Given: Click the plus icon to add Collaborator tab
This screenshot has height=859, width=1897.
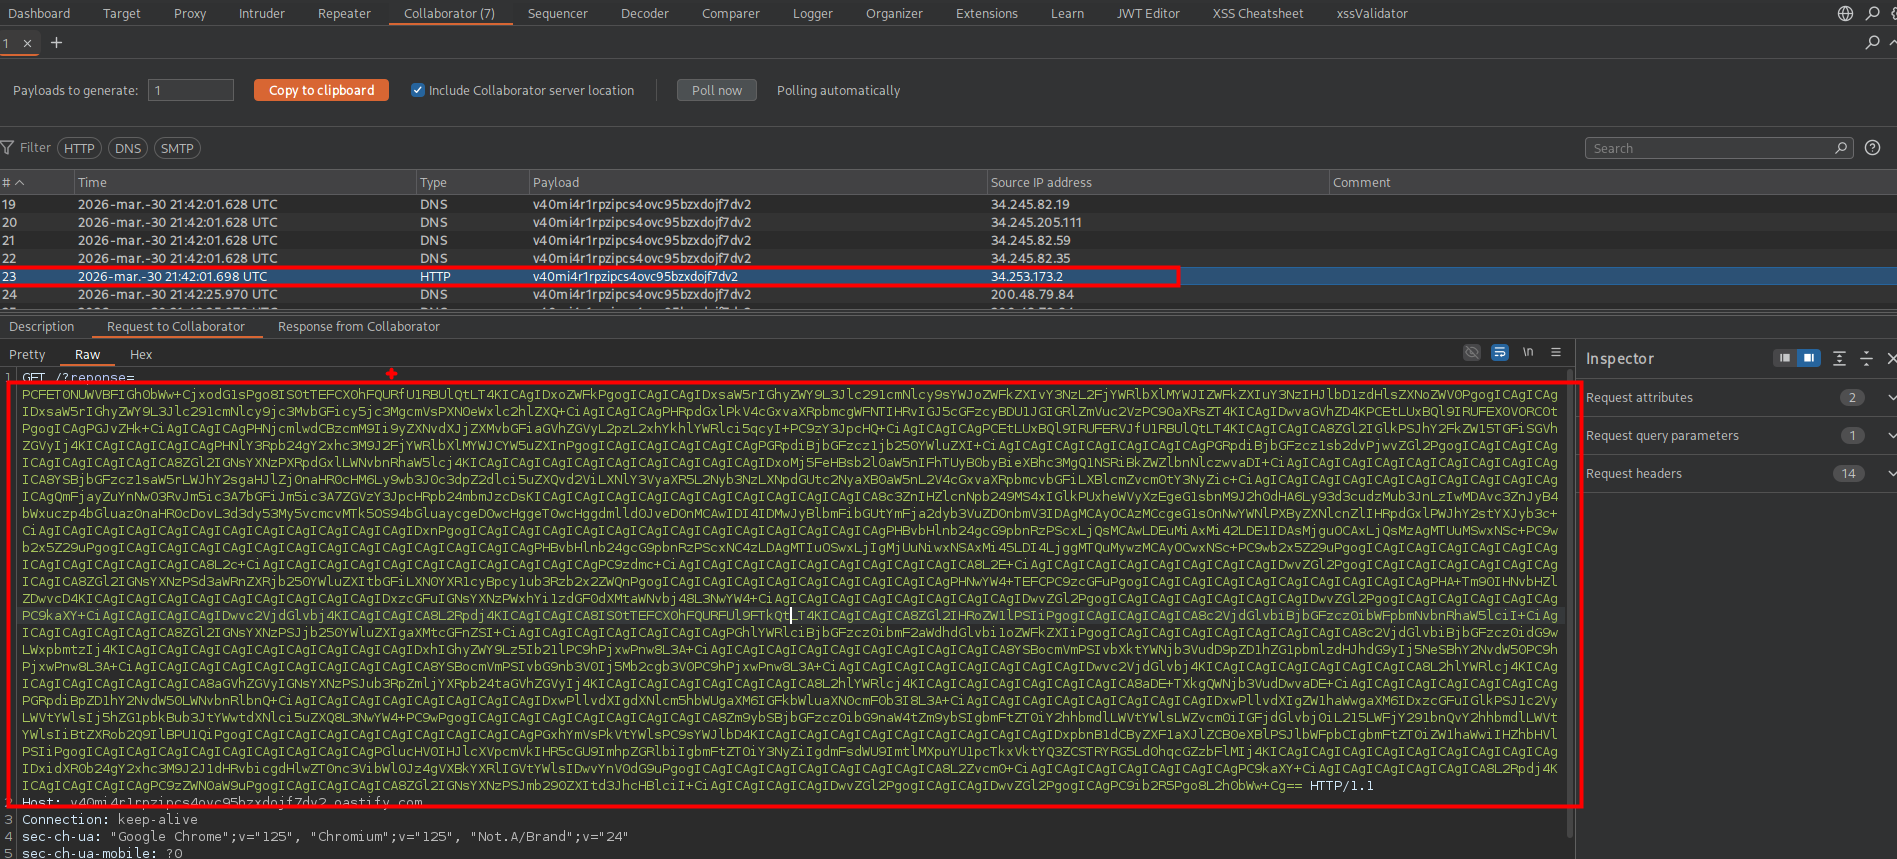Looking at the screenshot, I should coord(56,43).
